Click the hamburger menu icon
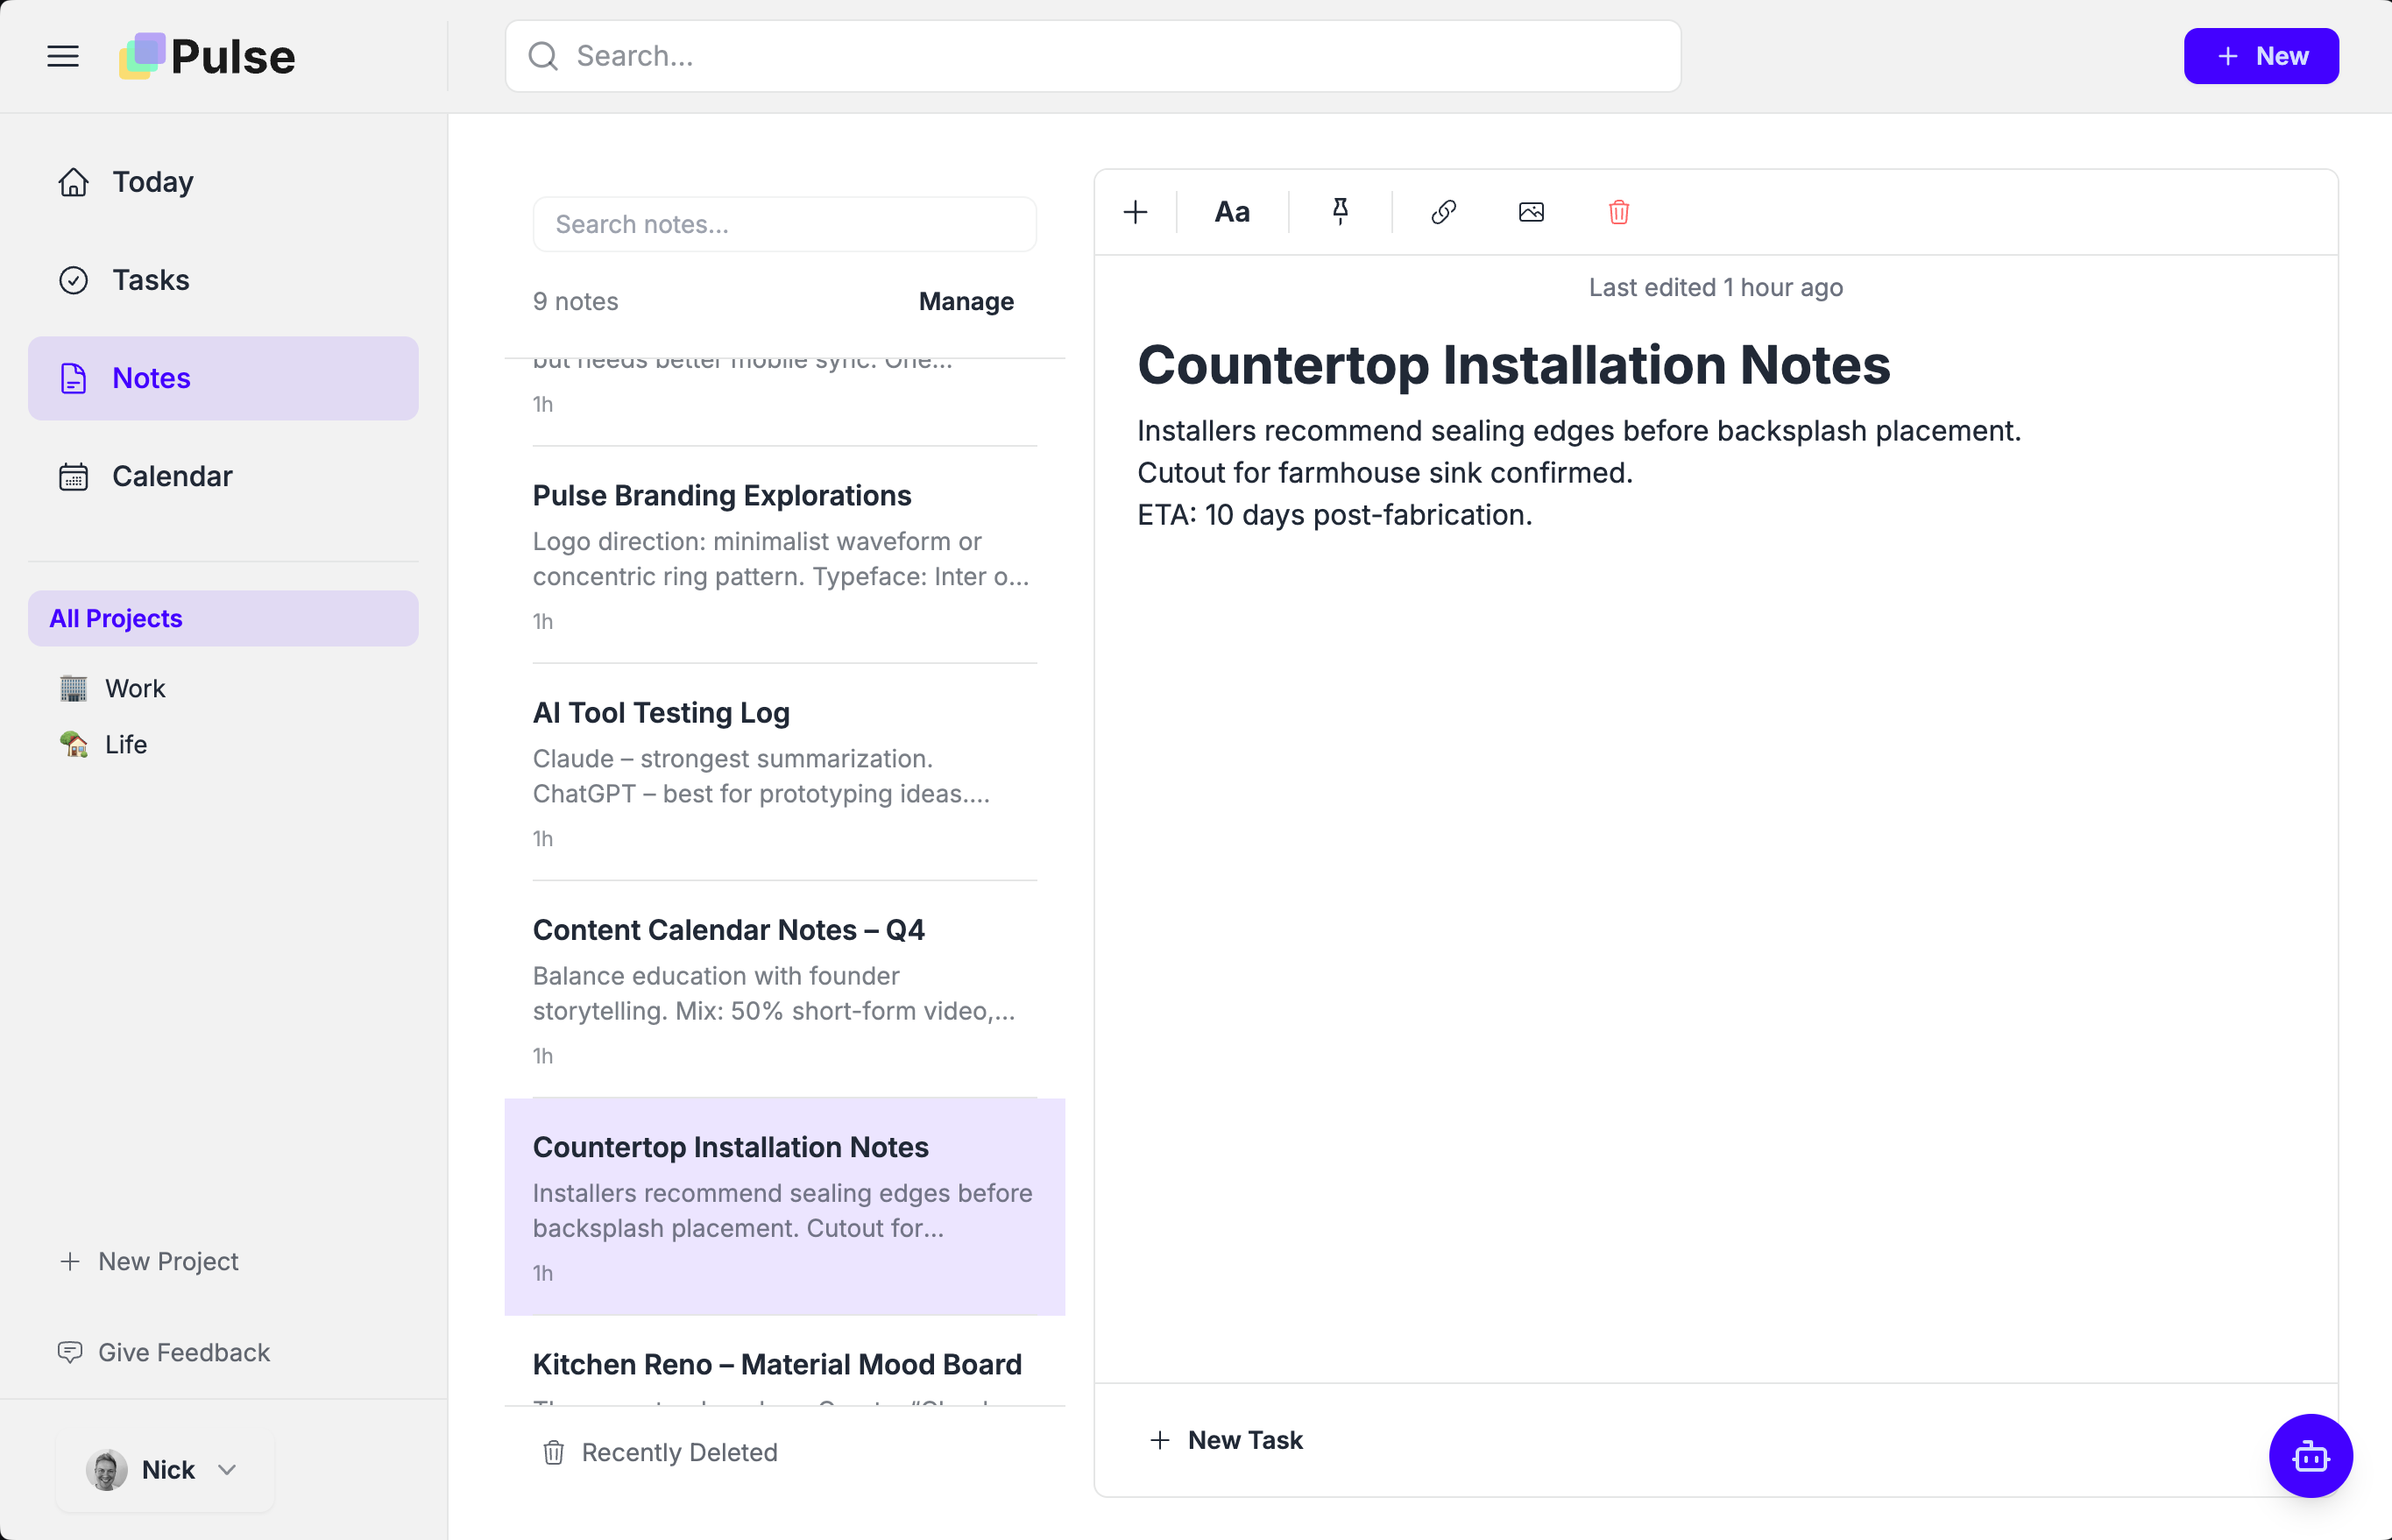The height and width of the screenshot is (1540, 2392). click(62, 56)
